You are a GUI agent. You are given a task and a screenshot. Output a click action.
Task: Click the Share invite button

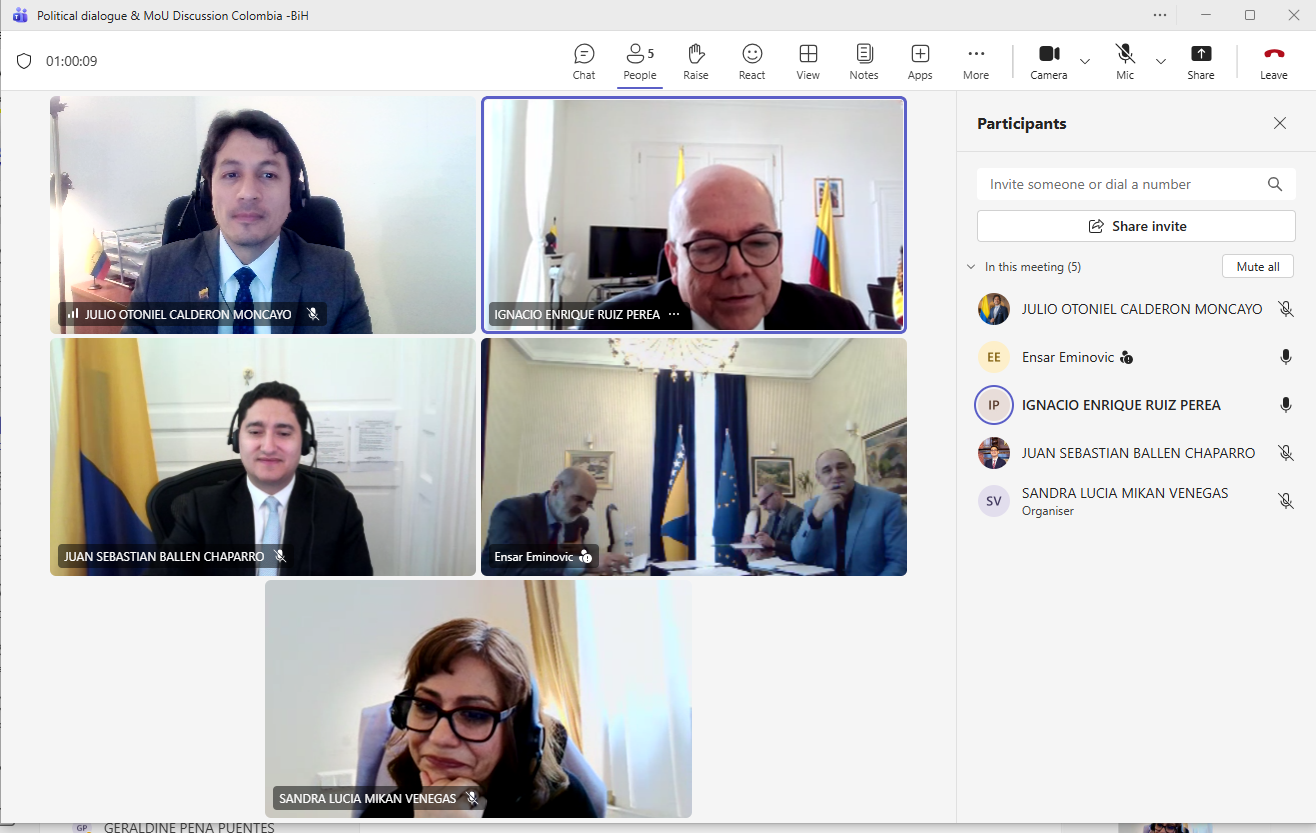click(x=1136, y=226)
